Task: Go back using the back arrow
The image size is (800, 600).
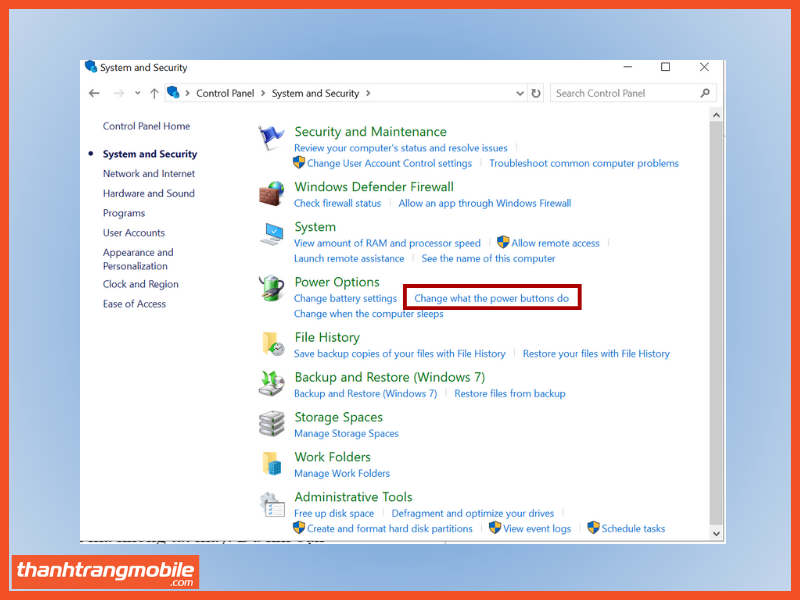Action: (x=94, y=93)
